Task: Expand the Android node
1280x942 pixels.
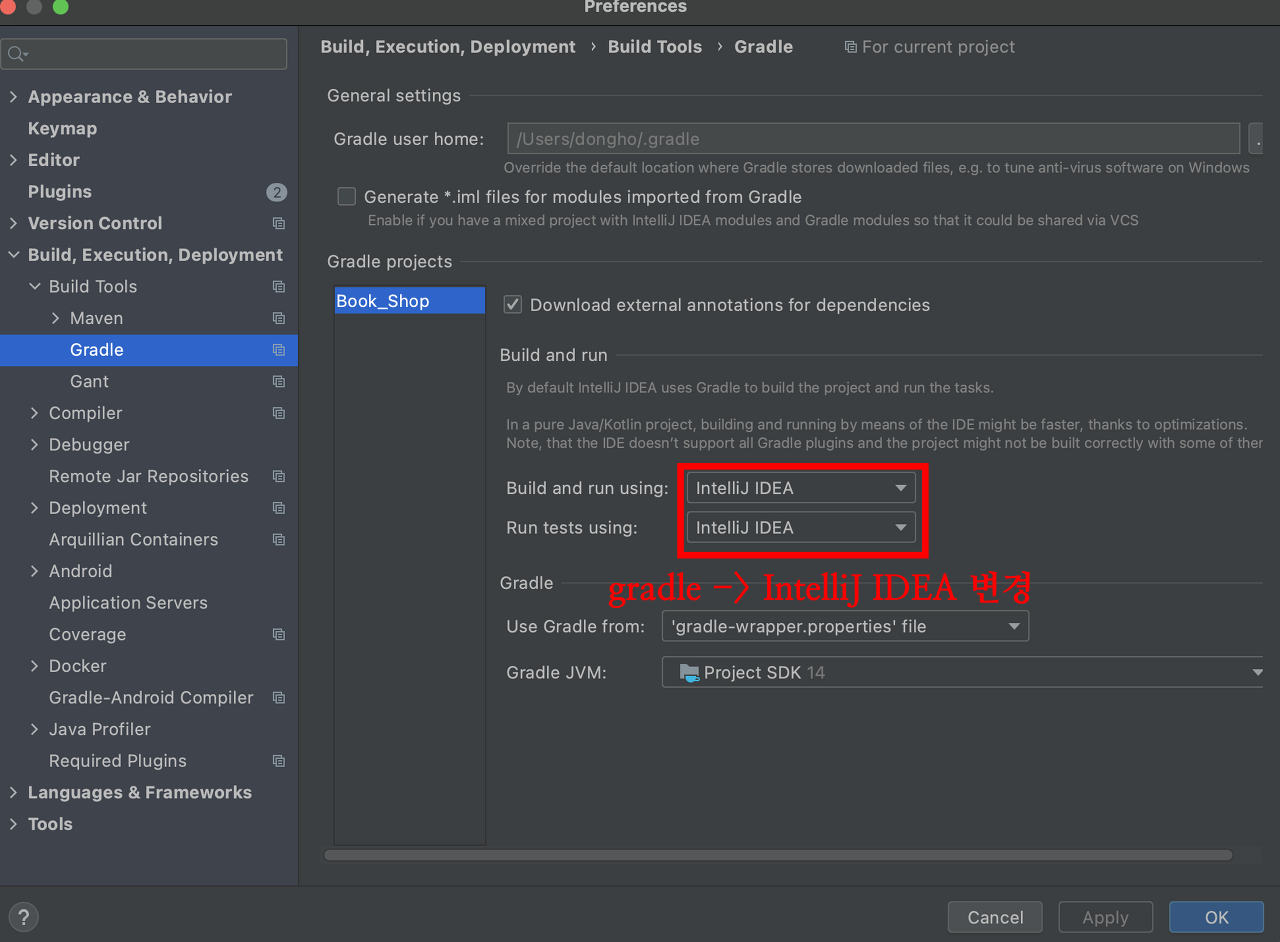Action: tap(35, 571)
